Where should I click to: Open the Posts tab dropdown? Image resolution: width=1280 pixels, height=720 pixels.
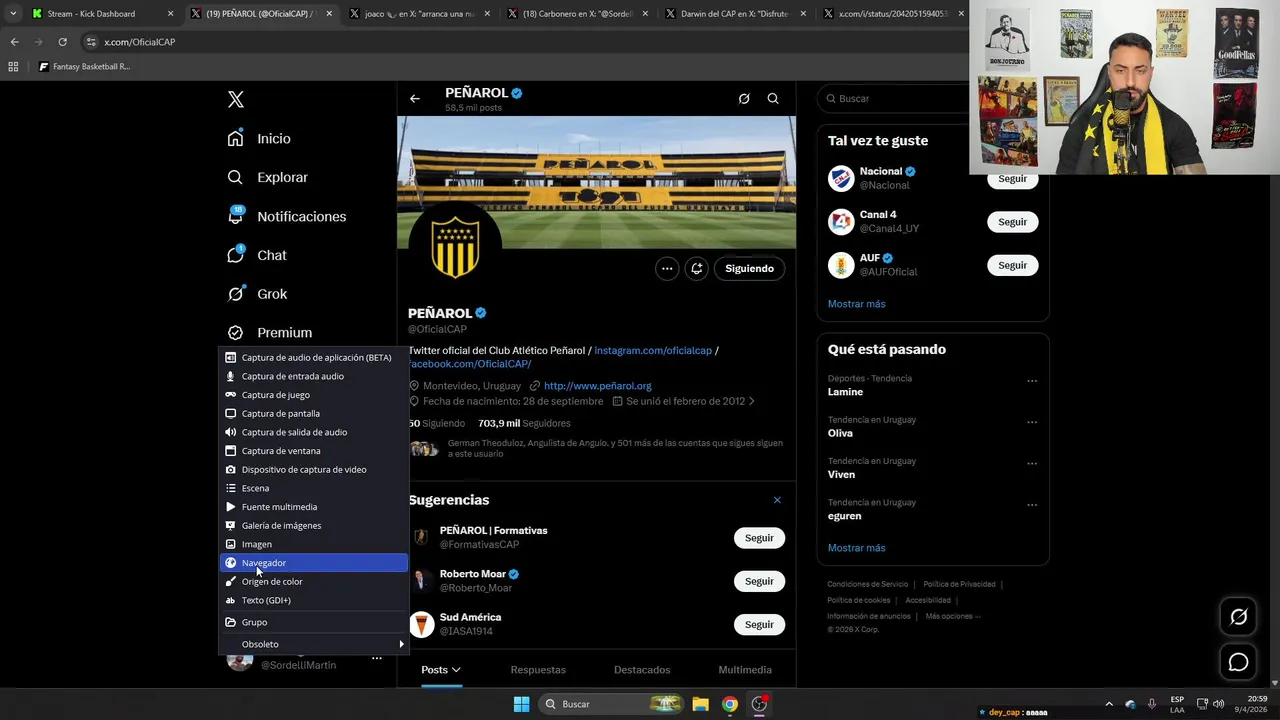point(441,670)
